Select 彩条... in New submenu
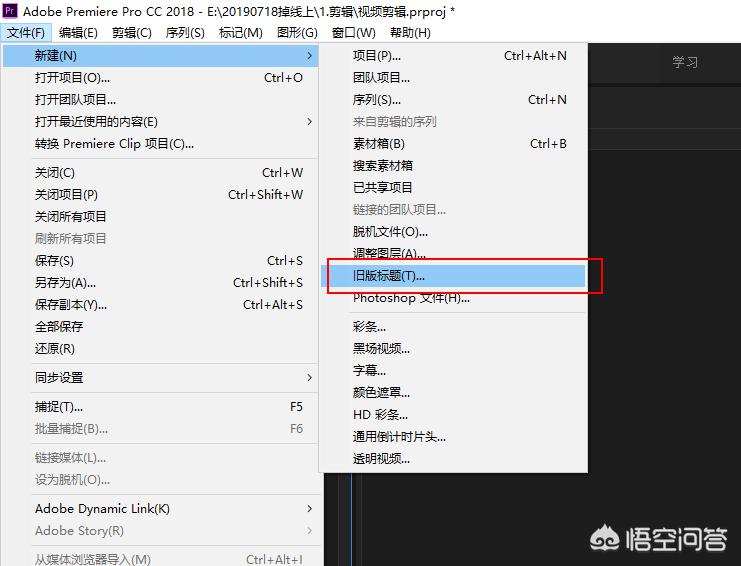Viewport: 741px width, 566px height. [x=453, y=326]
